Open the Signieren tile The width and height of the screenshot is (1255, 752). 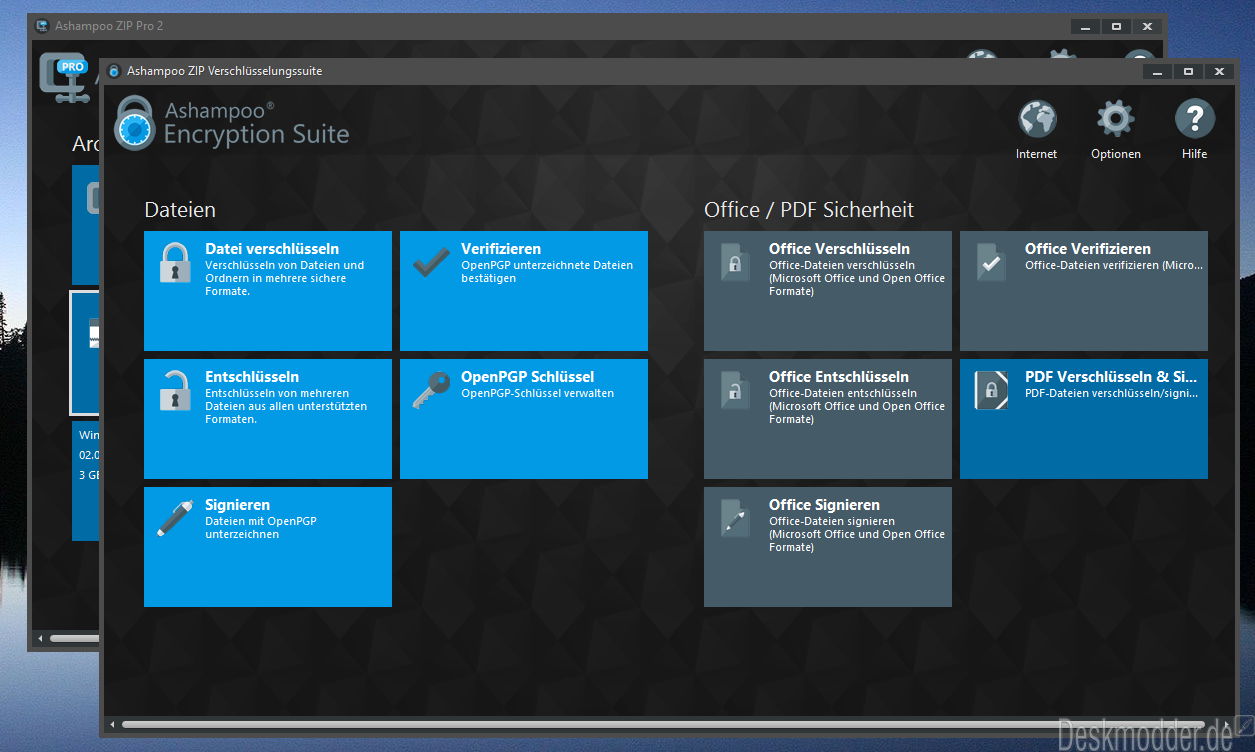(268, 547)
